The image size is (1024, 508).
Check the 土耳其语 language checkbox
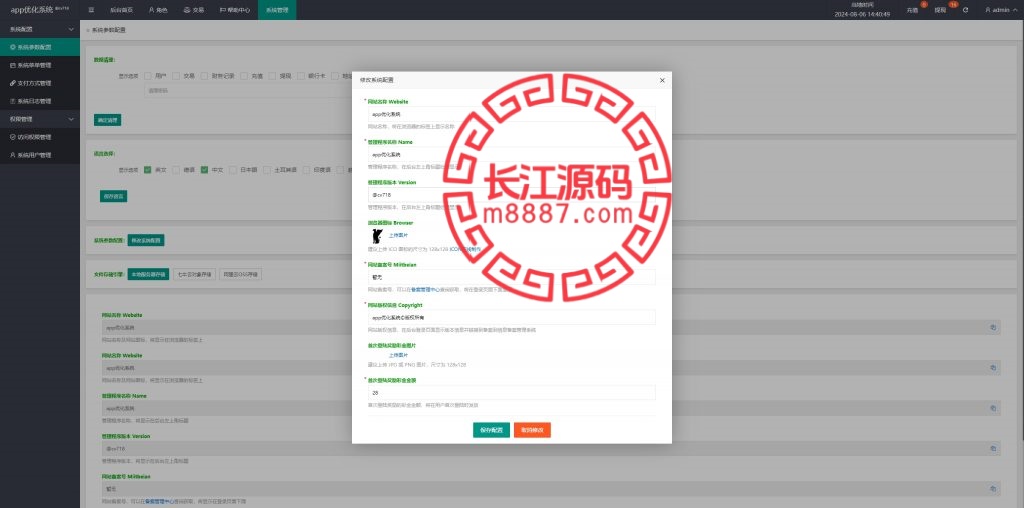pyautogui.click(x=268, y=170)
